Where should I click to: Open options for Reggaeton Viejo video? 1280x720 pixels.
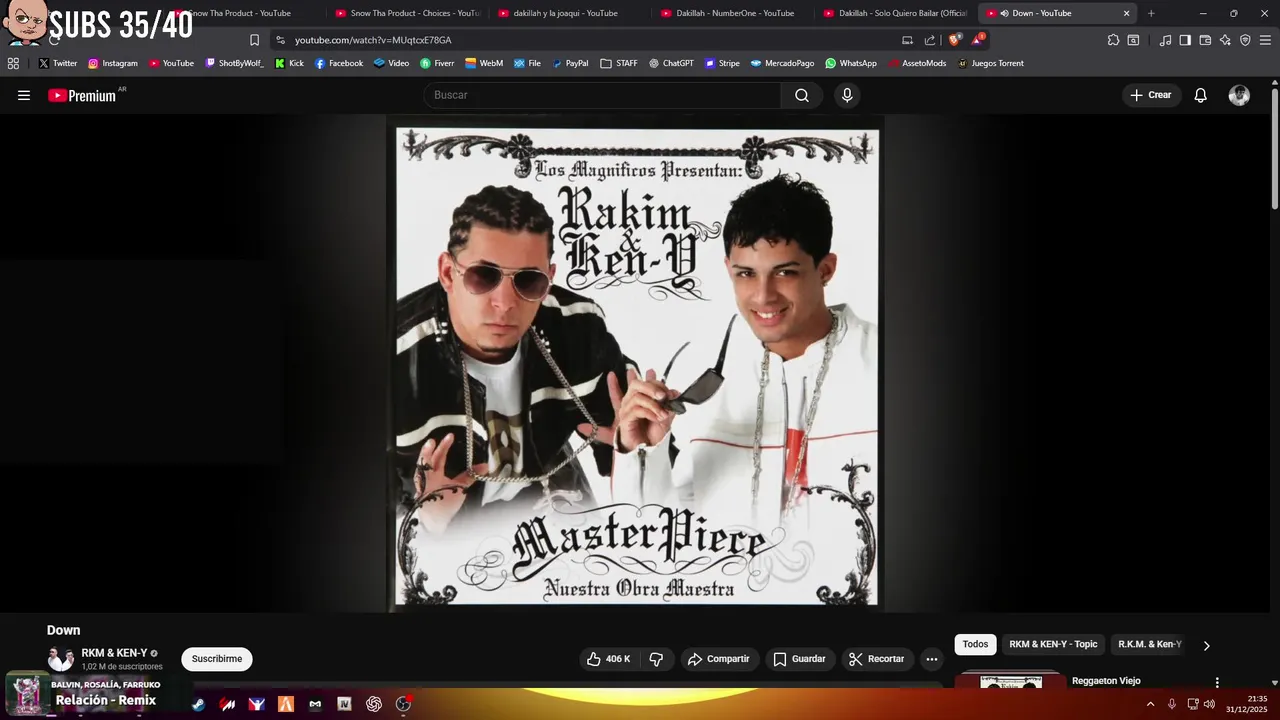[1217, 682]
